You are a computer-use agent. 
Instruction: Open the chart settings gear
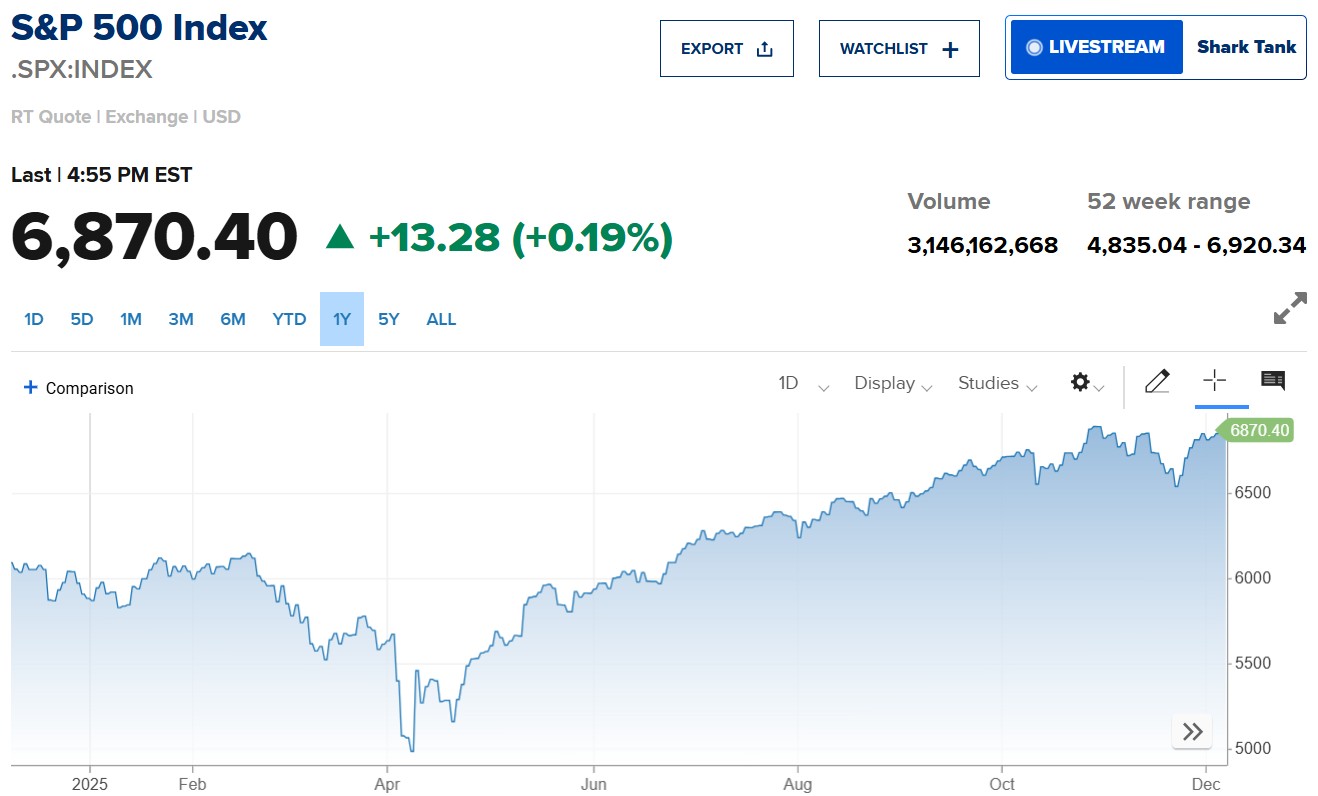coord(1080,381)
